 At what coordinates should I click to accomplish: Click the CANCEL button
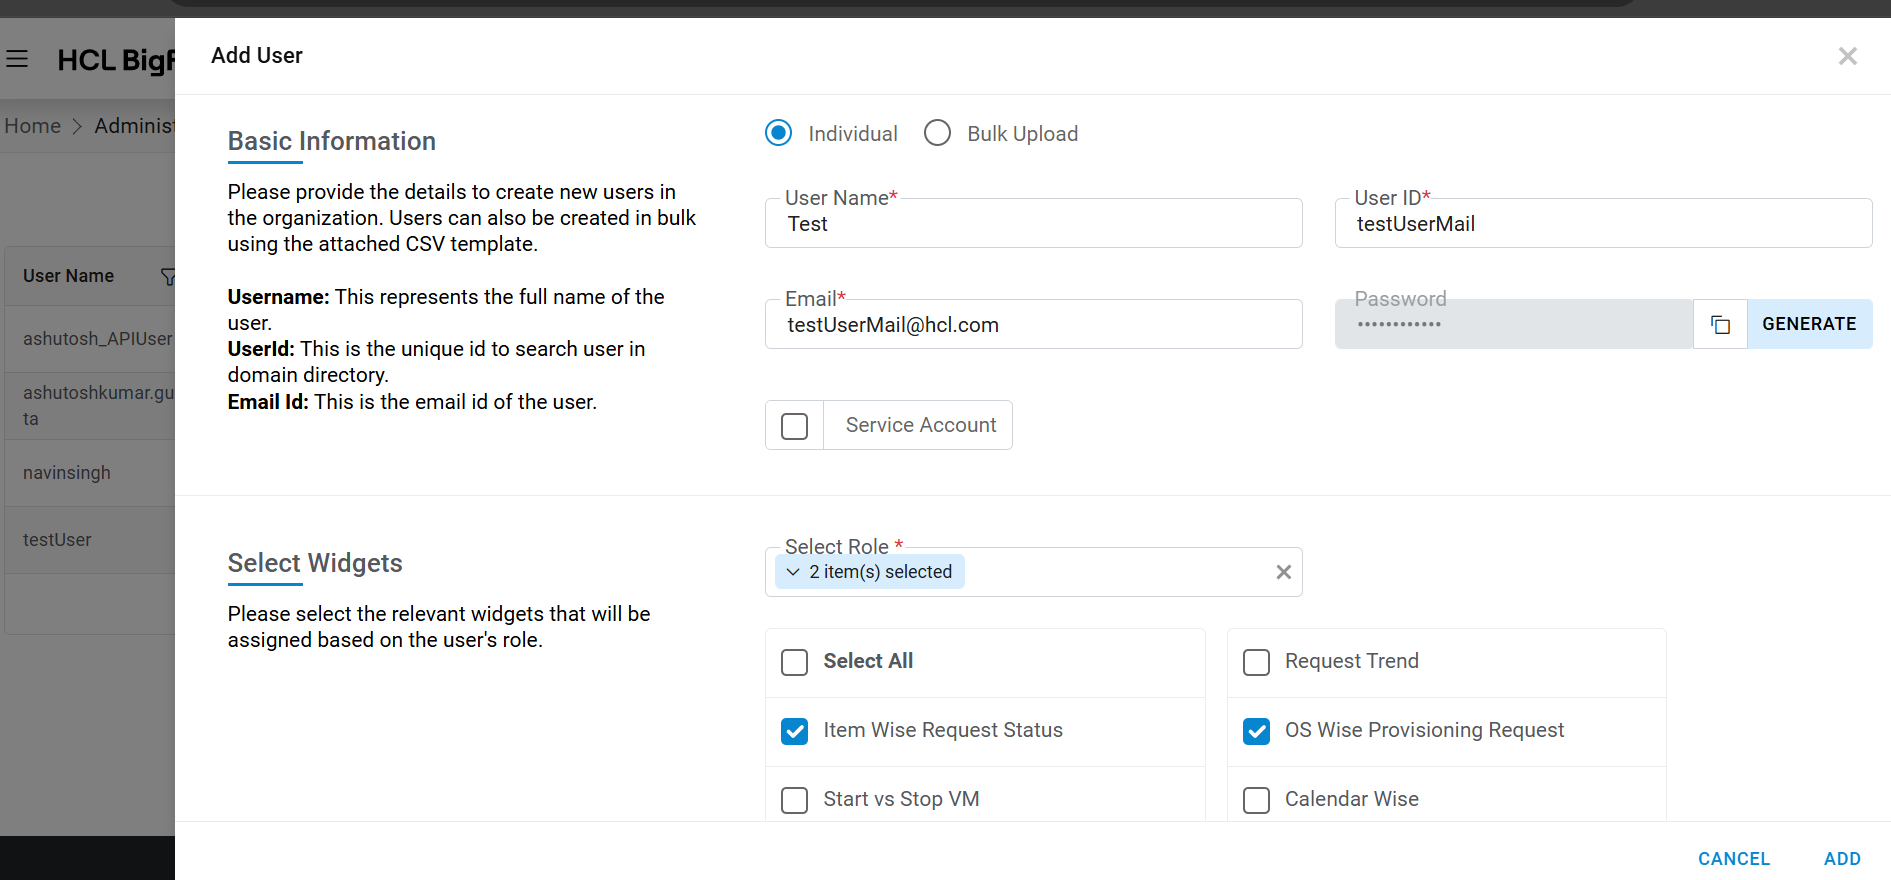[x=1733, y=858]
